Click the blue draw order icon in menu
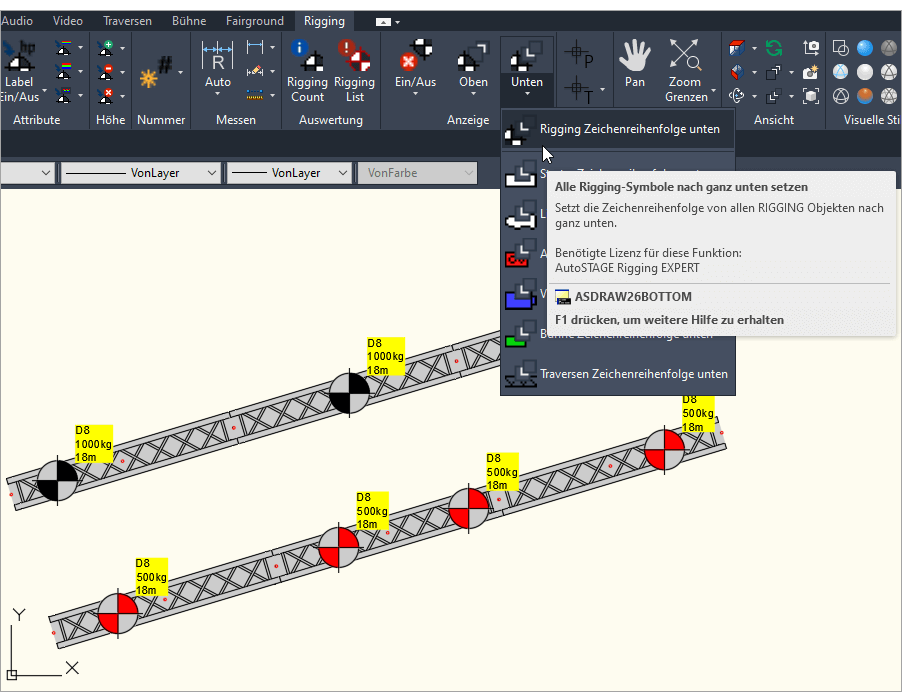This screenshot has width=902, height=692. [521, 295]
